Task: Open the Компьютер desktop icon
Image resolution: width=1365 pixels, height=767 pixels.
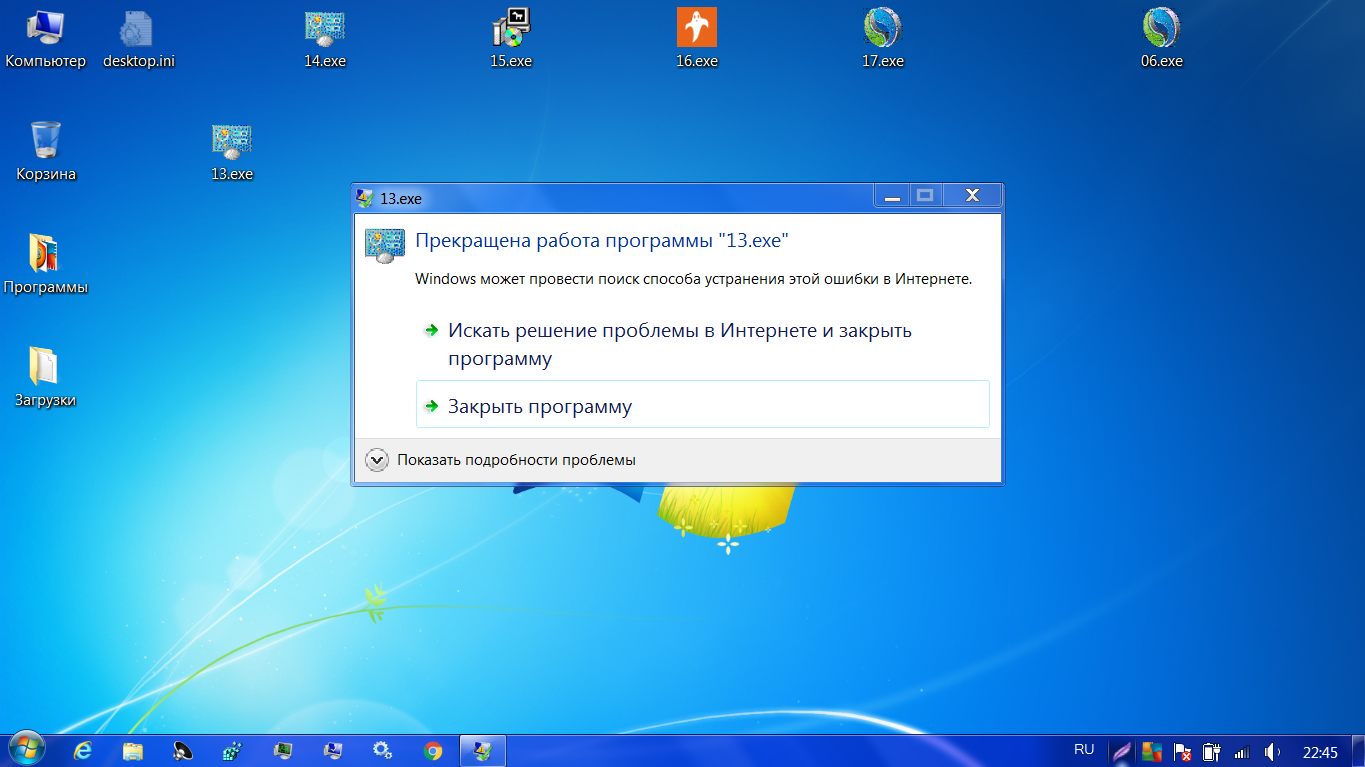Action: click(46, 39)
